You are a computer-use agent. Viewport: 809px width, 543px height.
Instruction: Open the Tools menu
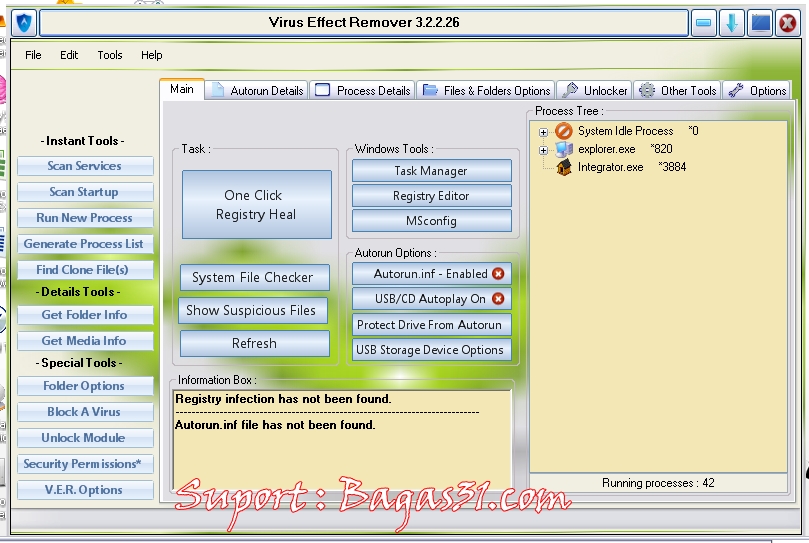coord(110,55)
